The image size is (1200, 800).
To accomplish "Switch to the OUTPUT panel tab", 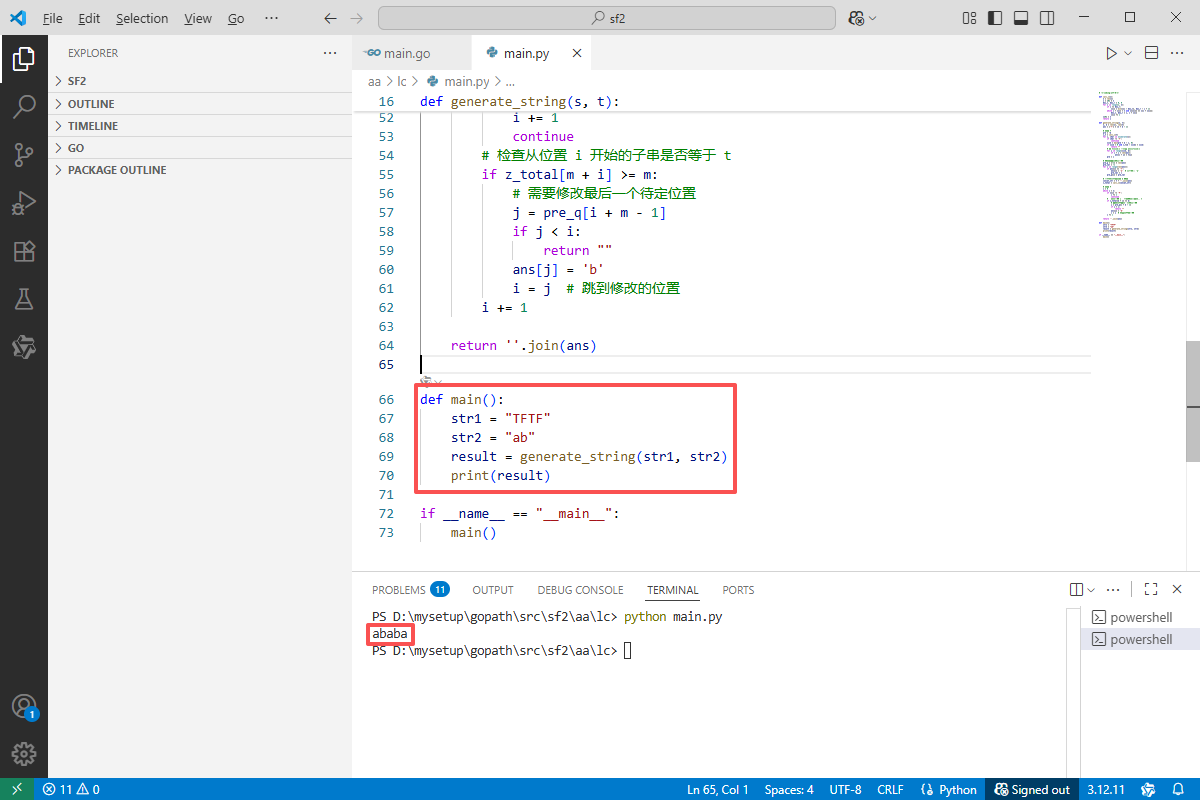I will tap(493, 590).
